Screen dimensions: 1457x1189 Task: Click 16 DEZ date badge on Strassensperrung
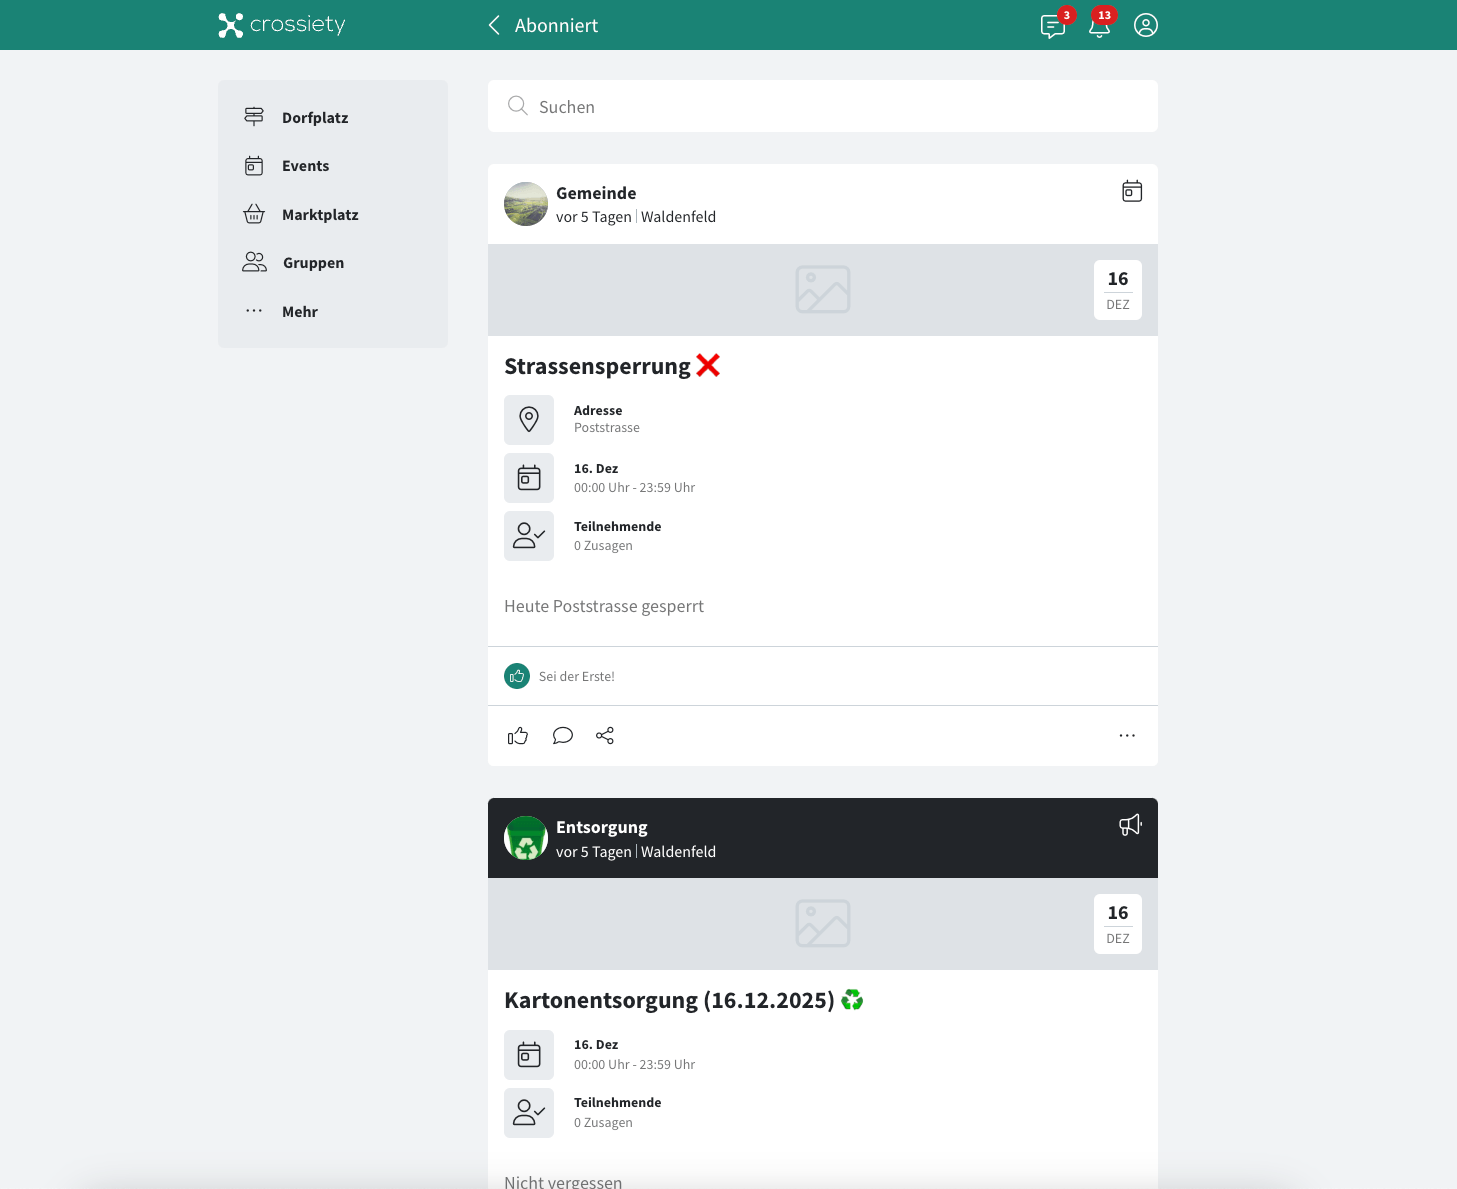point(1118,290)
